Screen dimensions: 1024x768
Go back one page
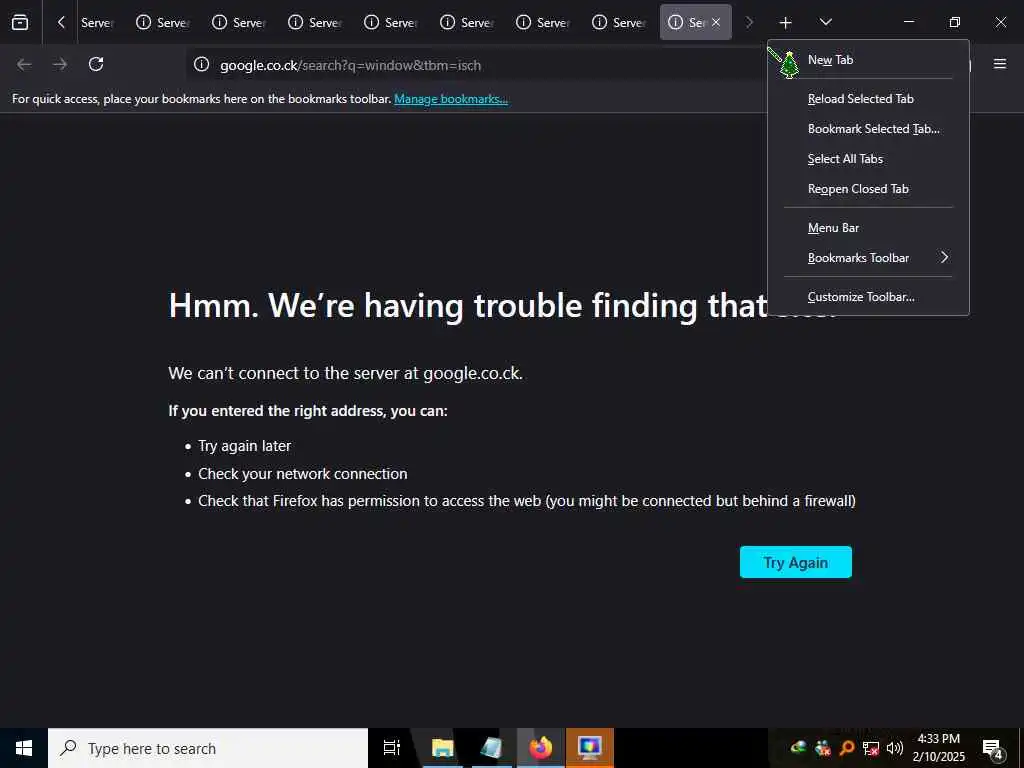(x=24, y=64)
